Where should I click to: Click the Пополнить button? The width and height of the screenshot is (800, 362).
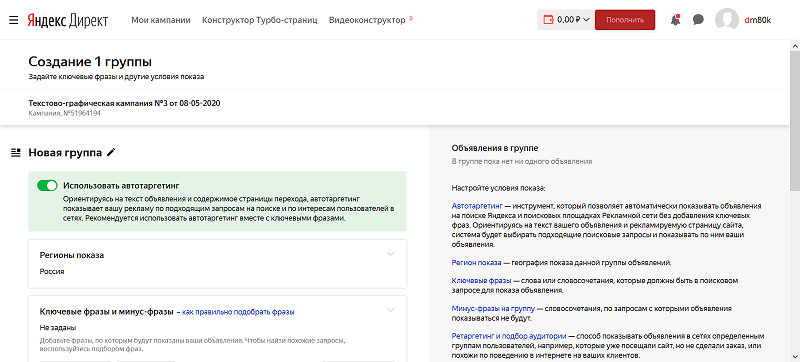pos(625,20)
